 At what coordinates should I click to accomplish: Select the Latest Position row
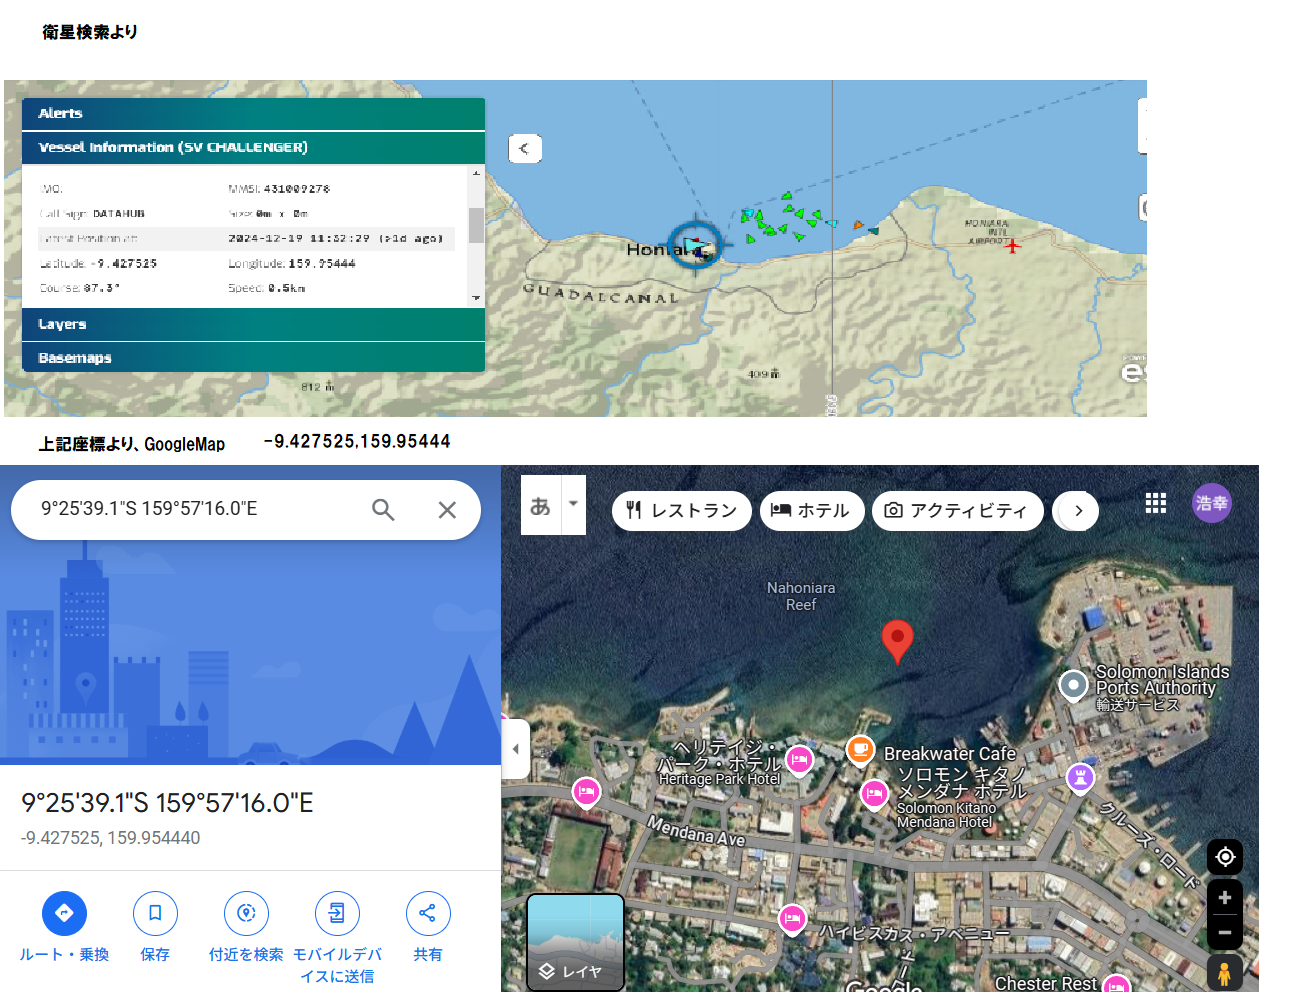point(246,238)
